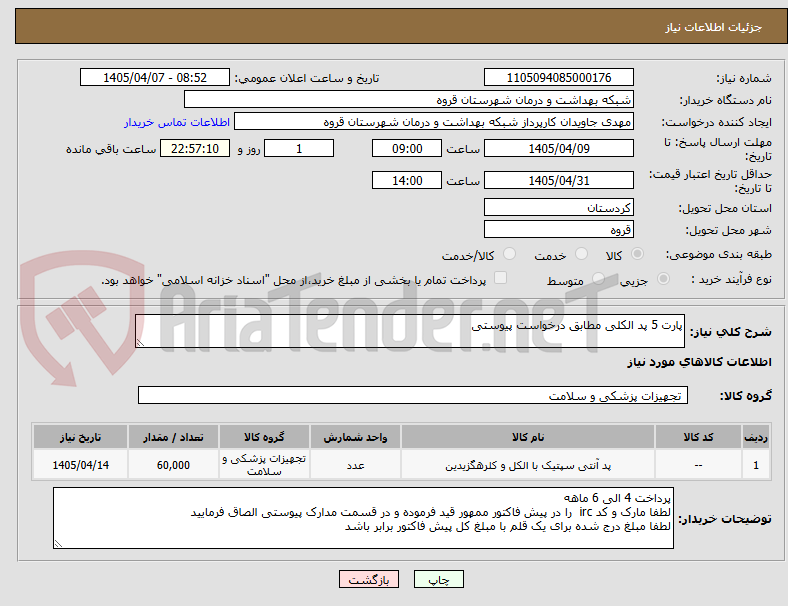Click the شرح کلی نیاز description textarea
Screen dimensions: 788x606
[x=410, y=331]
